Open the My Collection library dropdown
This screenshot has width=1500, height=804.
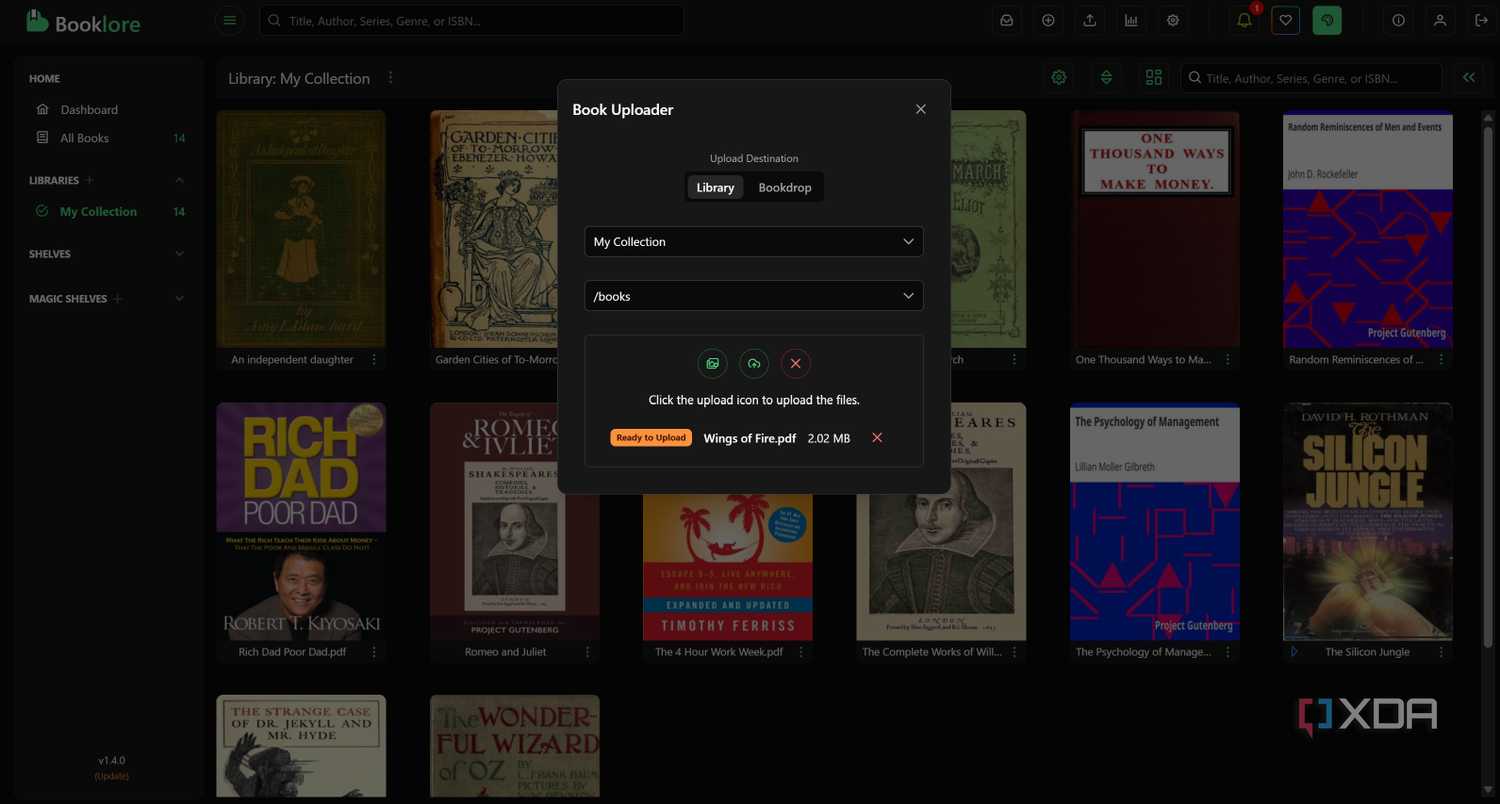[753, 242]
